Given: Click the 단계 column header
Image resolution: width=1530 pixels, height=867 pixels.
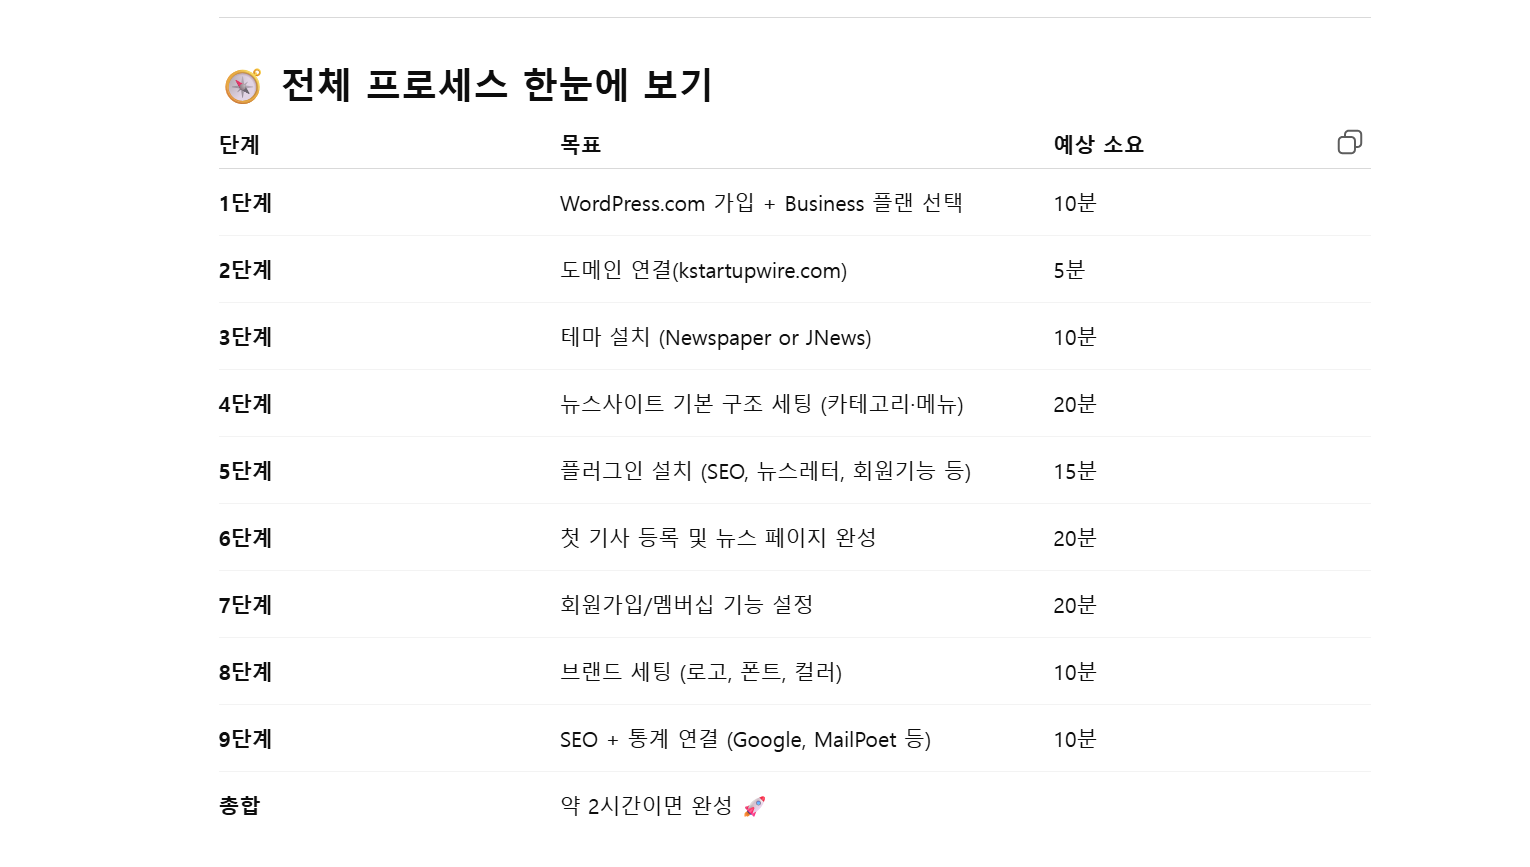Looking at the screenshot, I should 239,145.
